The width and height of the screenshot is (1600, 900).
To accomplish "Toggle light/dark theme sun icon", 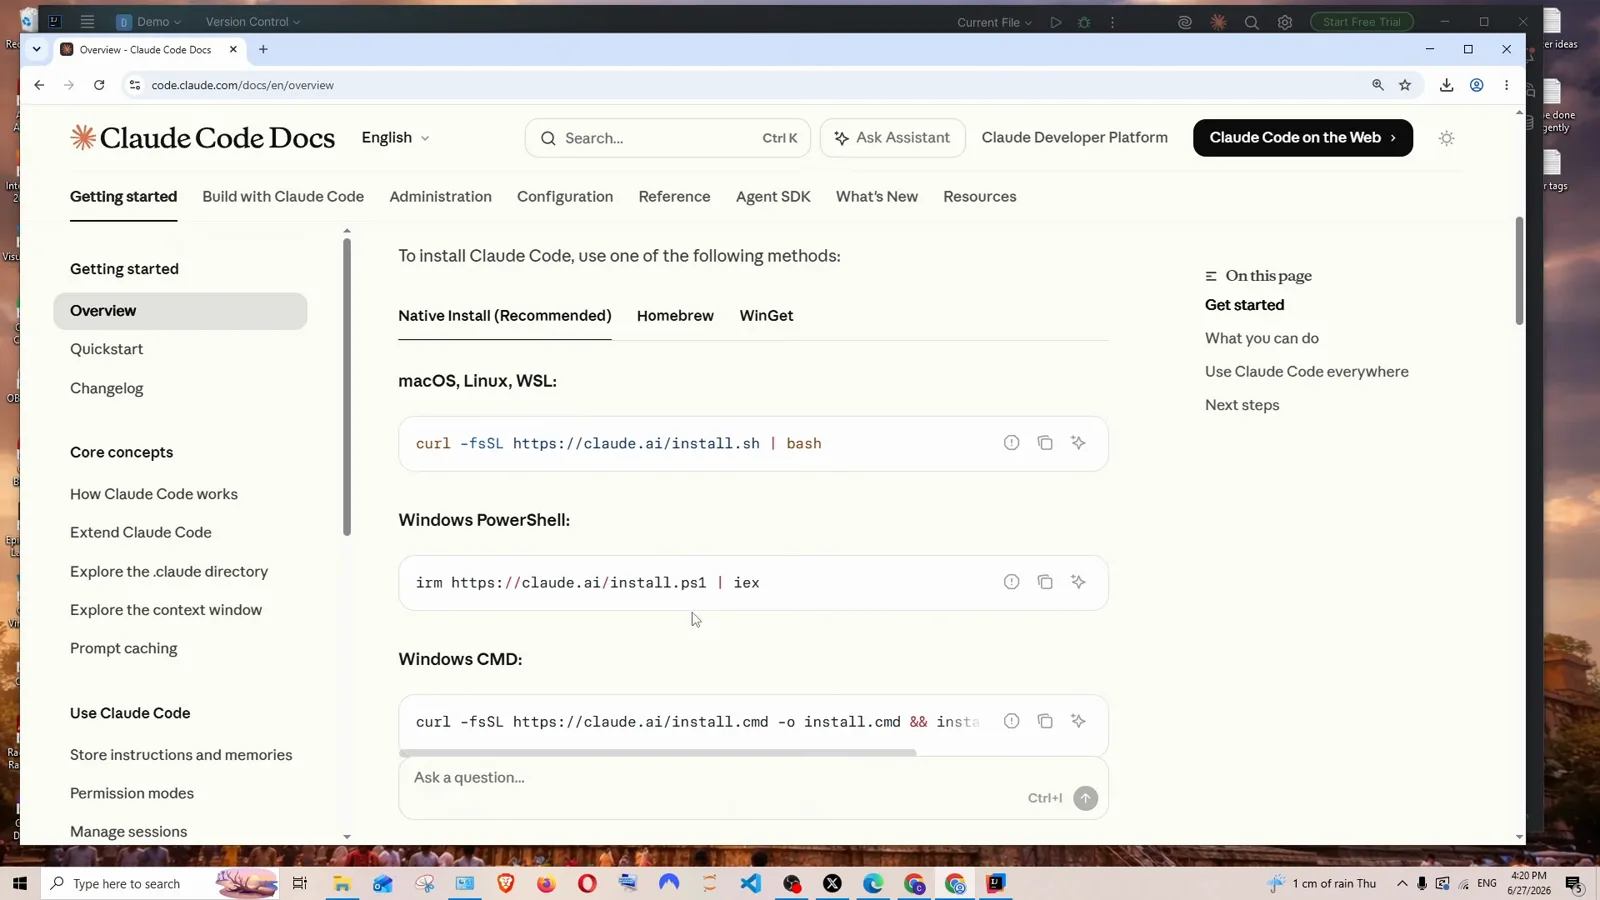I will pyautogui.click(x=1446, y=138).
